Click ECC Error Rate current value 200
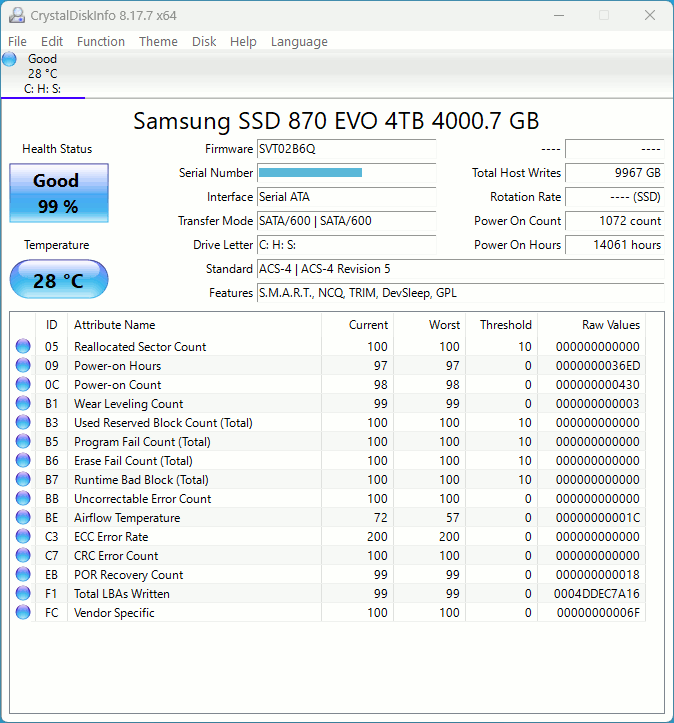This screenshot has width=674, height=723. pos(377,537)
